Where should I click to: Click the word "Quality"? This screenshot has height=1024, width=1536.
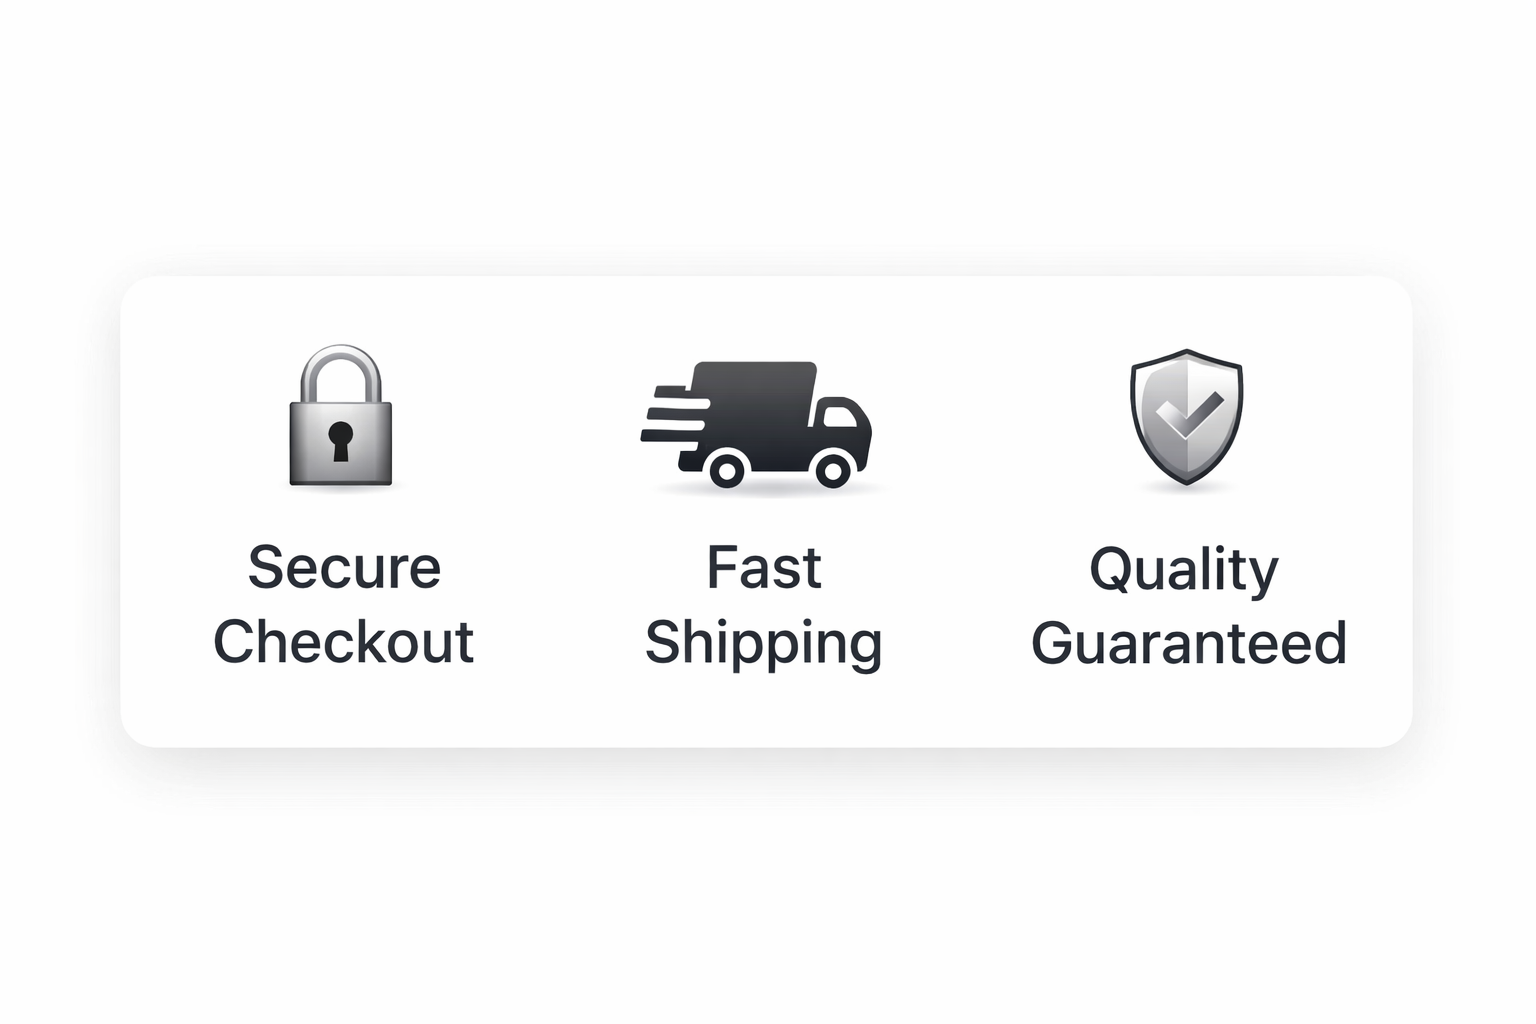pos(1184,570)
